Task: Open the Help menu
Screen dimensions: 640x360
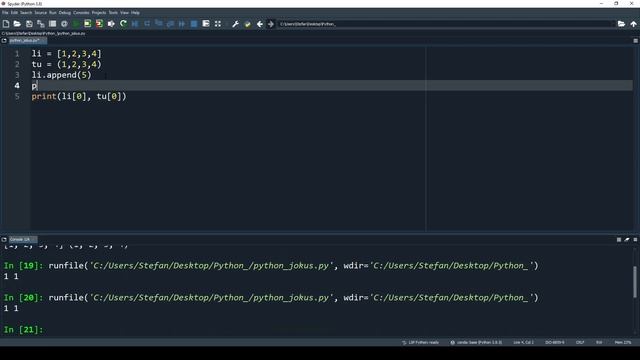Action: (135, 13)
